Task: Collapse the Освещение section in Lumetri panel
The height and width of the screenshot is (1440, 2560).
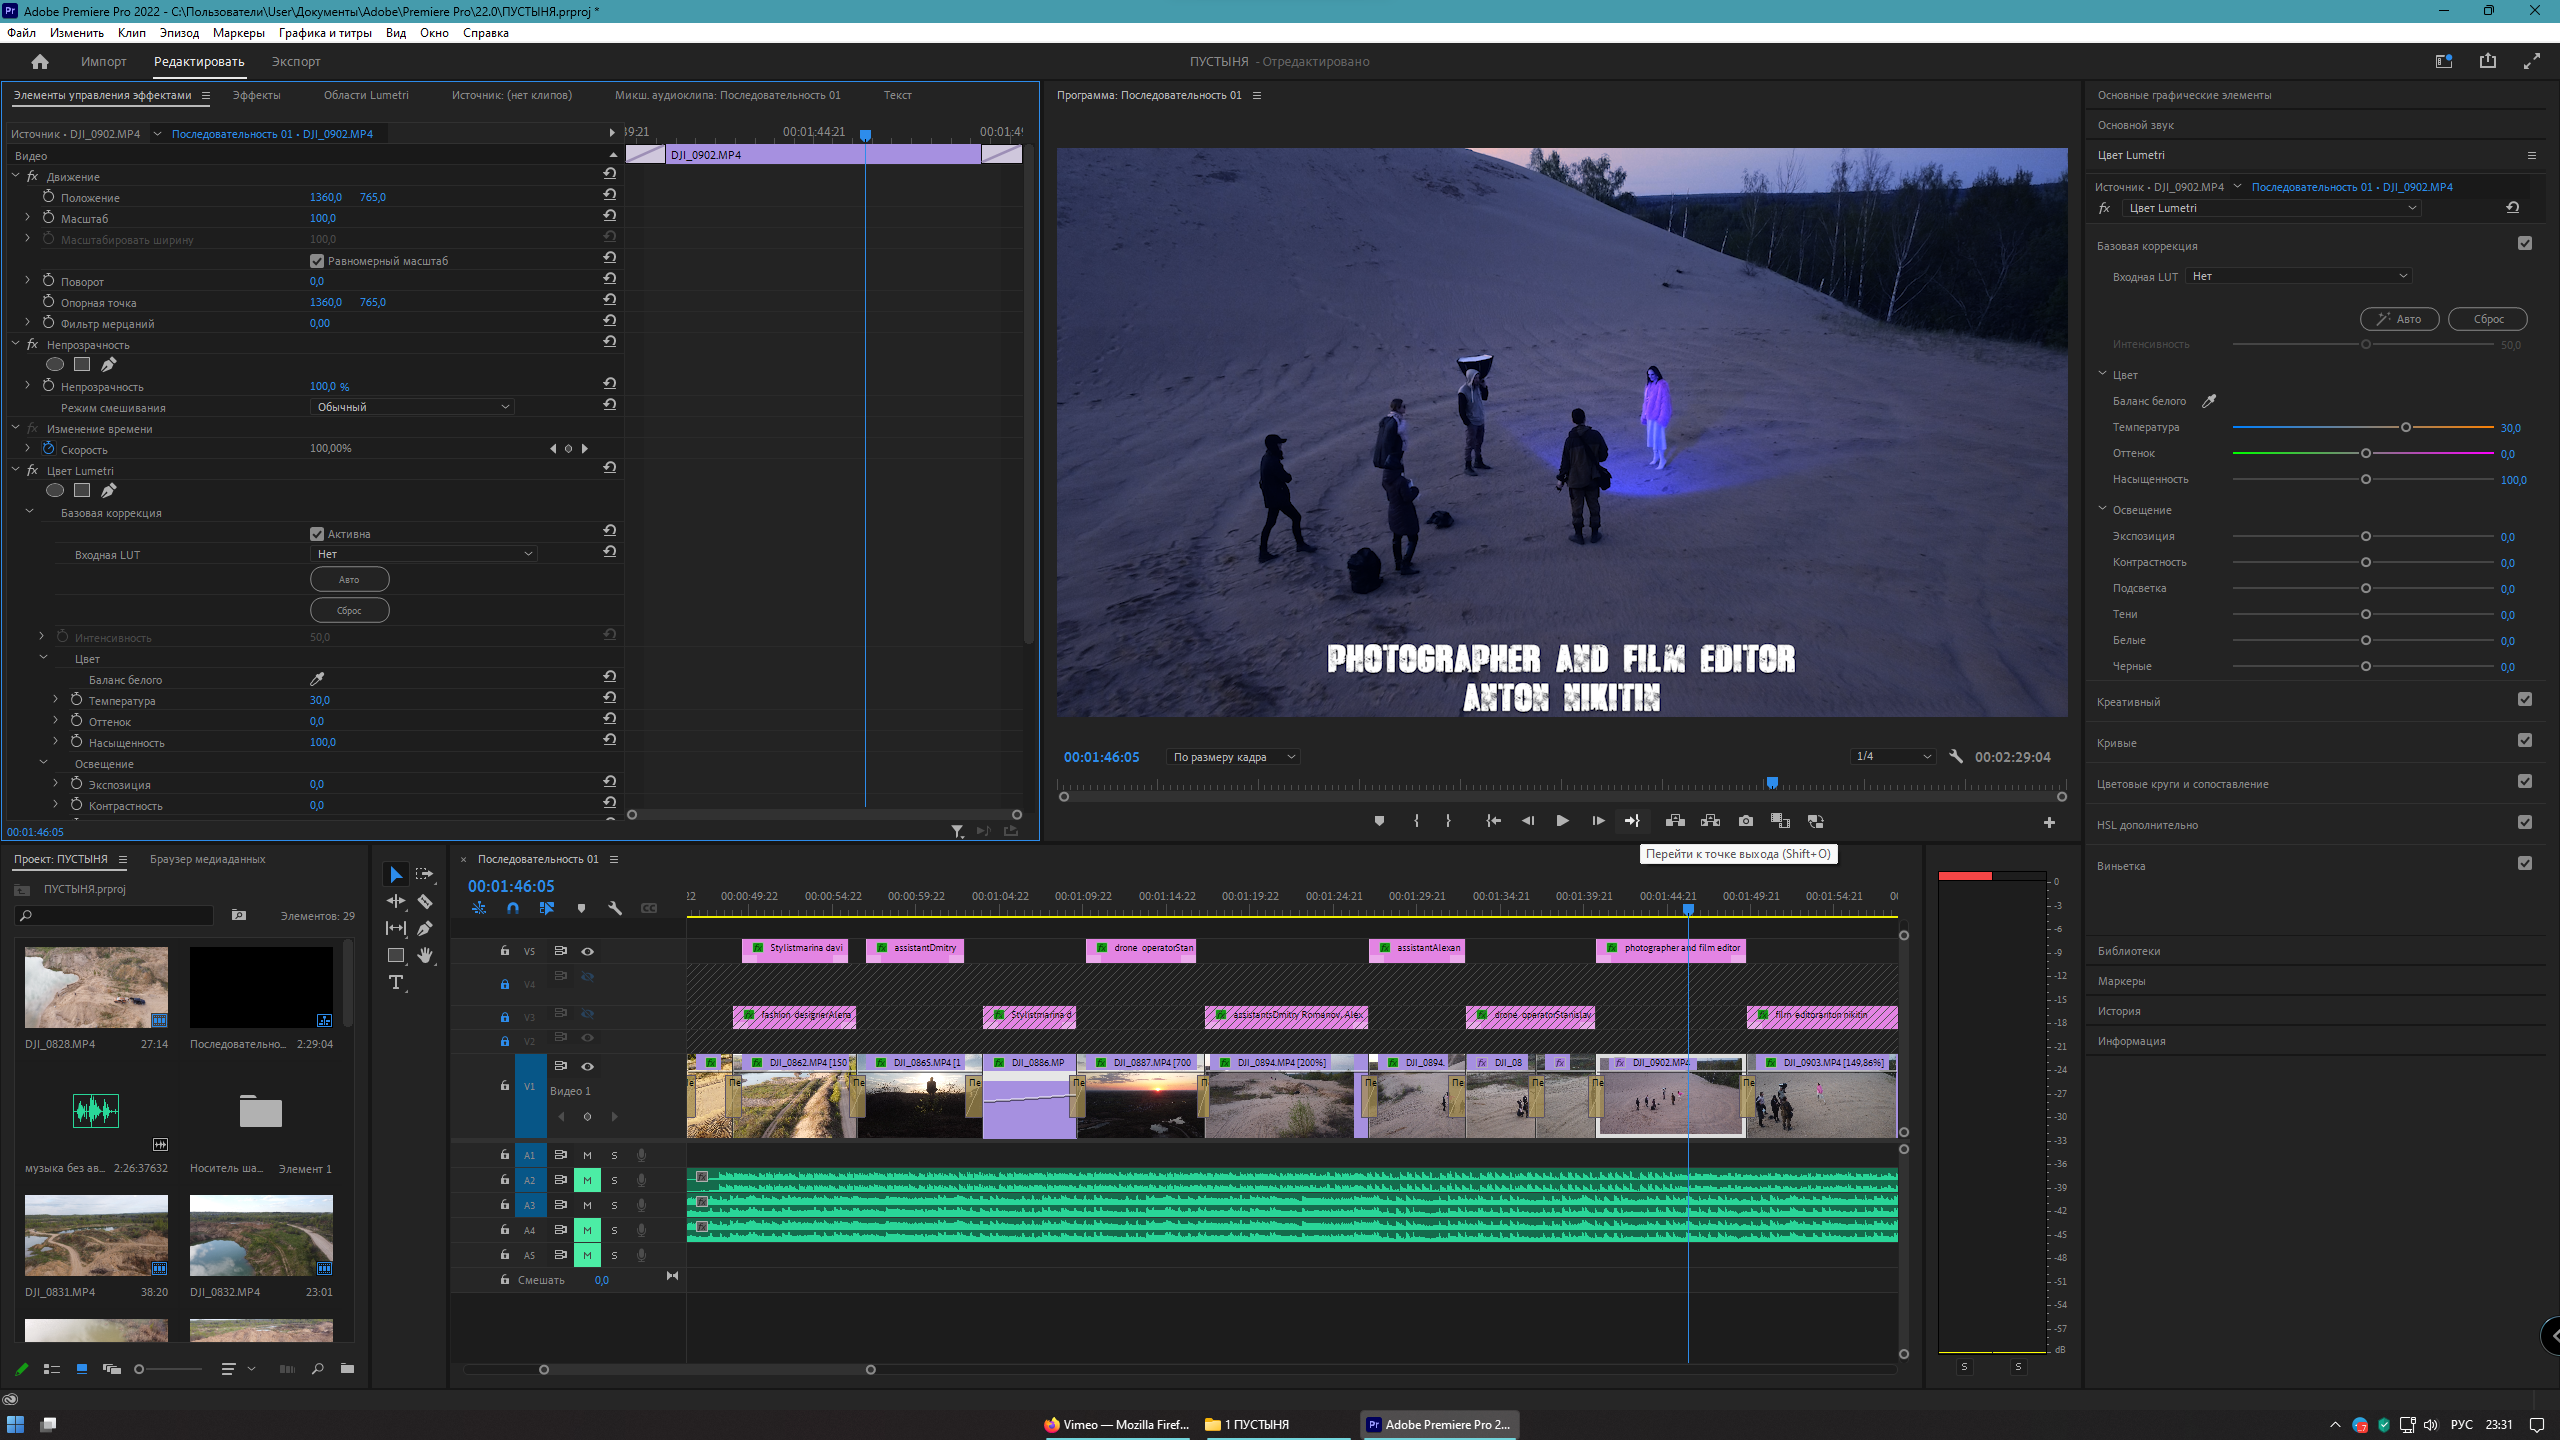Action: coord(2102,509)
